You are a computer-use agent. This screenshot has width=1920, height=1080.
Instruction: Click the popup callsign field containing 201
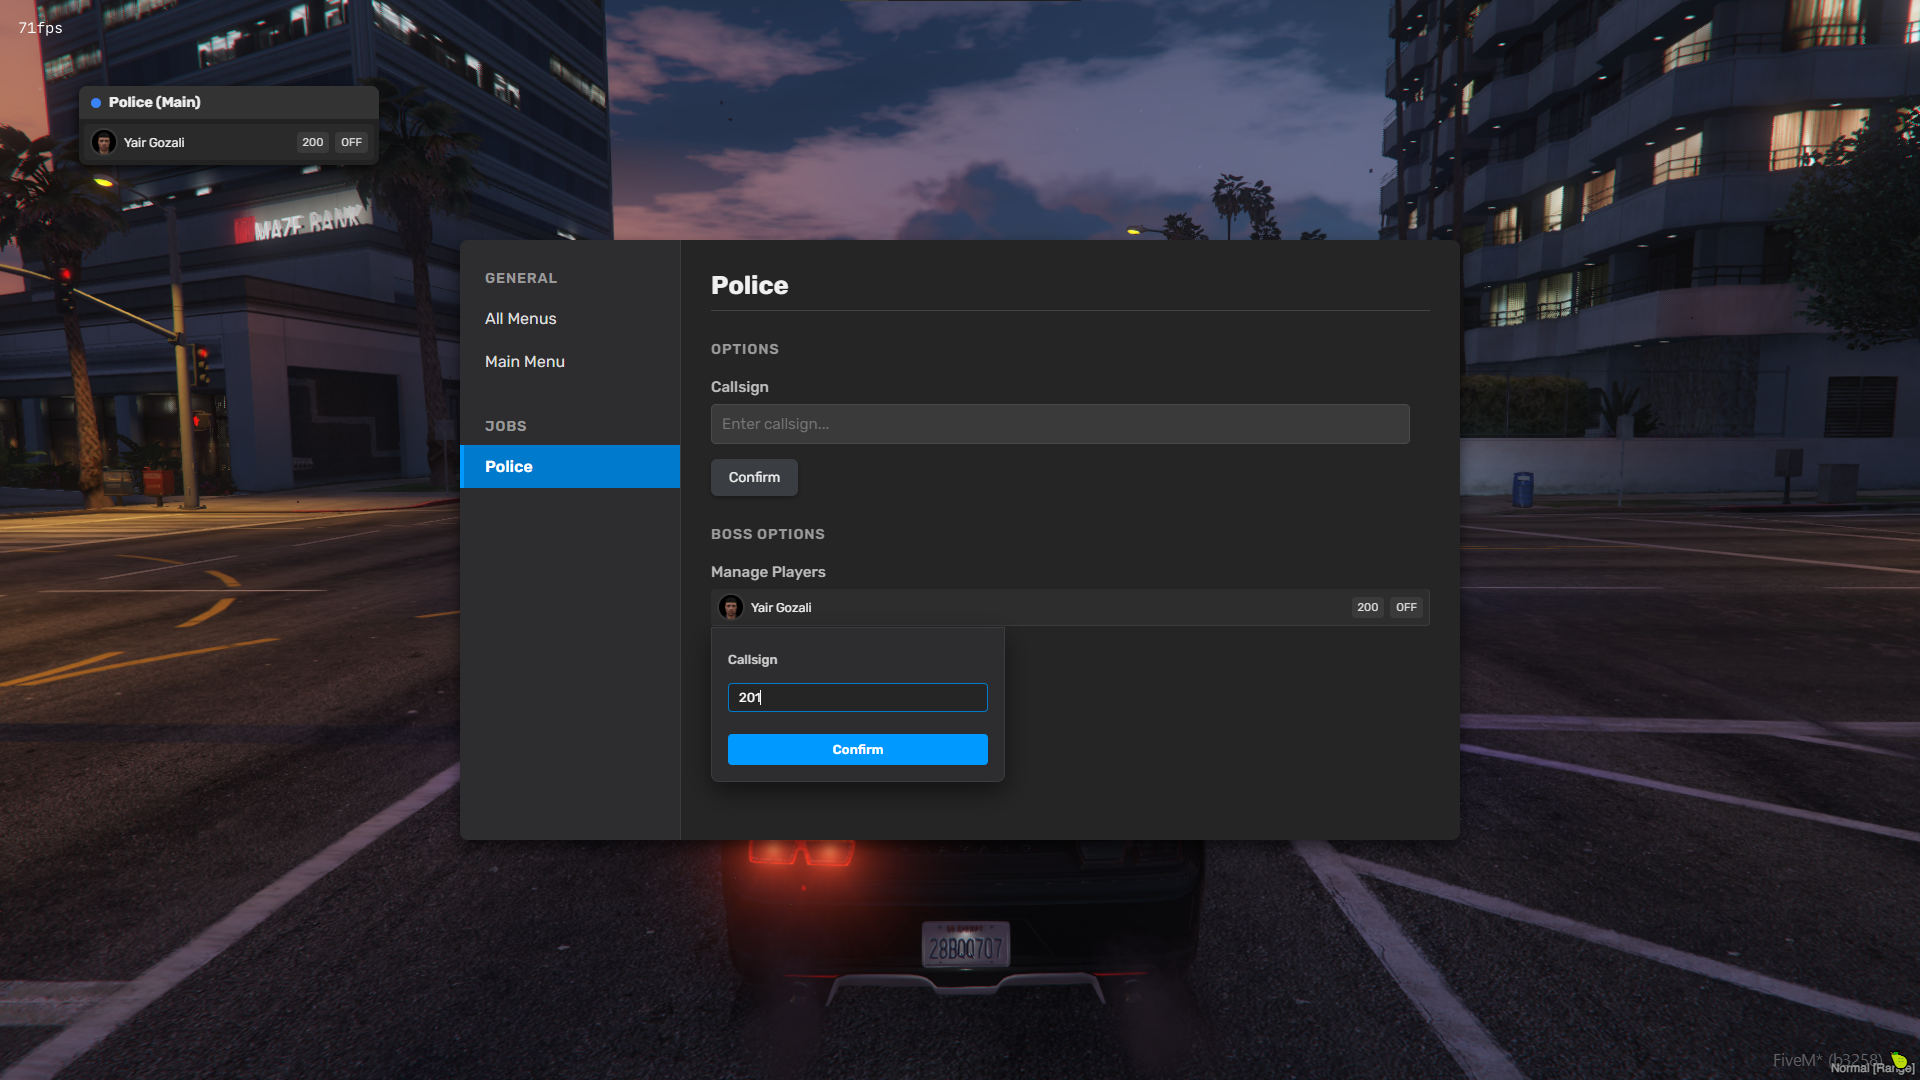(857, 697)
